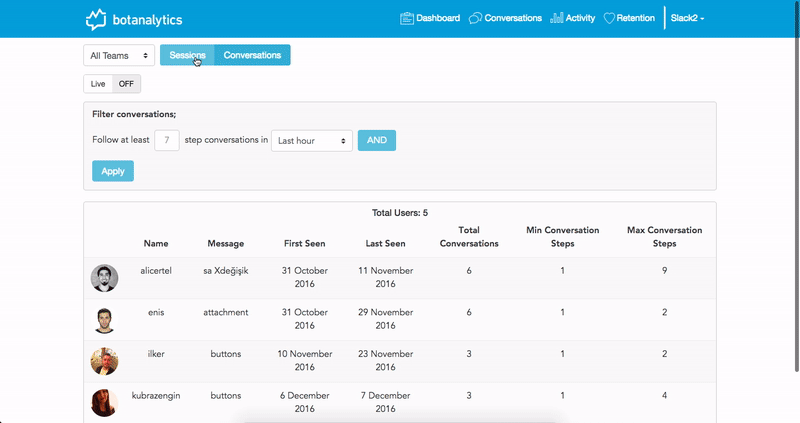Click the Conversations speech bubble icon
800x423 pixels.
(475, 18)
